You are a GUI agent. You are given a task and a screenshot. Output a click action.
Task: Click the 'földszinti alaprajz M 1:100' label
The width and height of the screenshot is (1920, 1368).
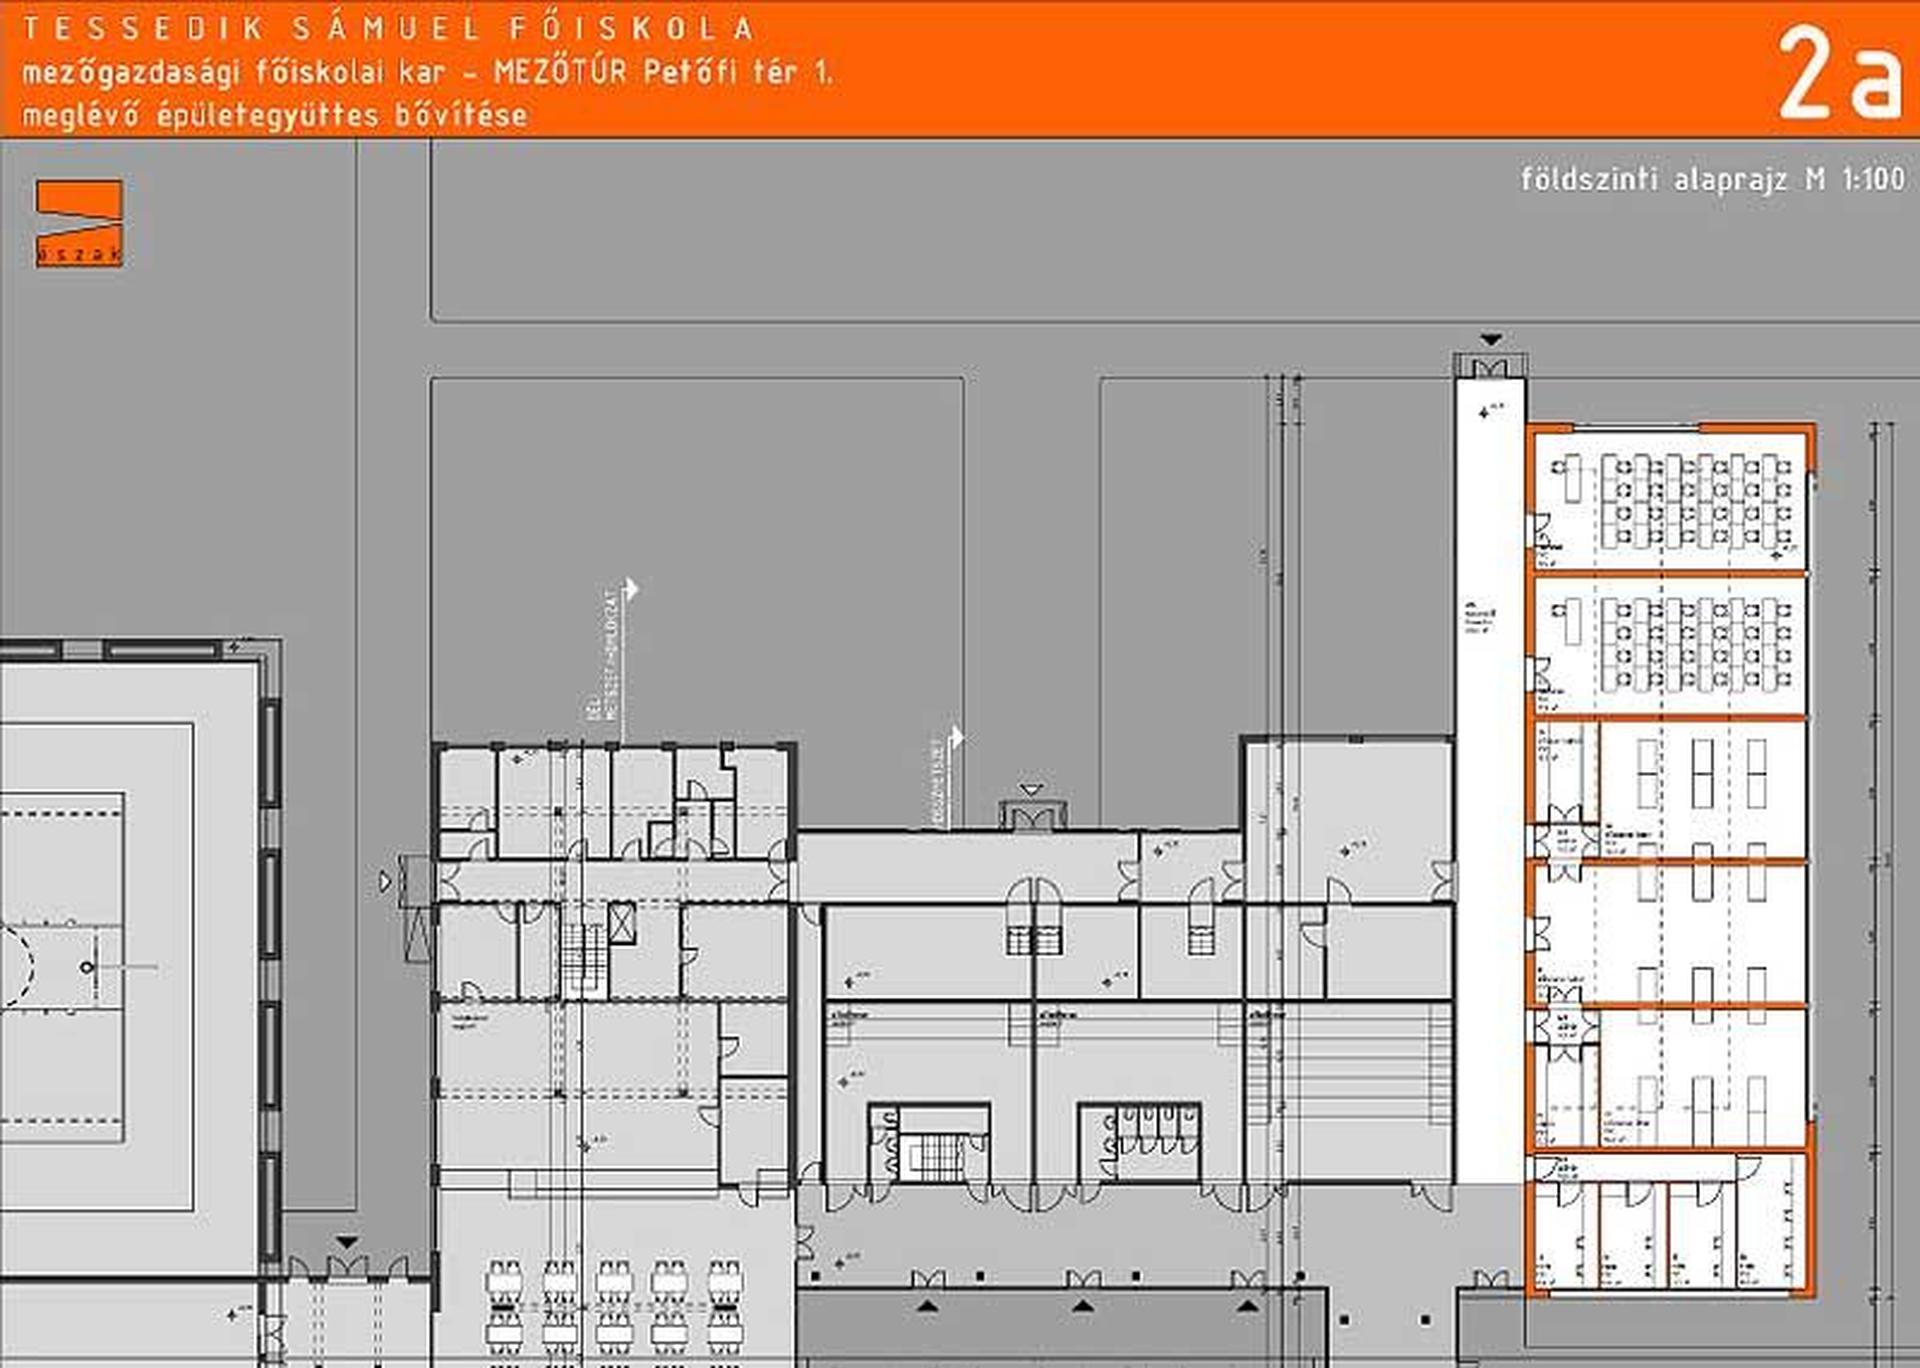pyautogui.click(x=1712, y=179)
